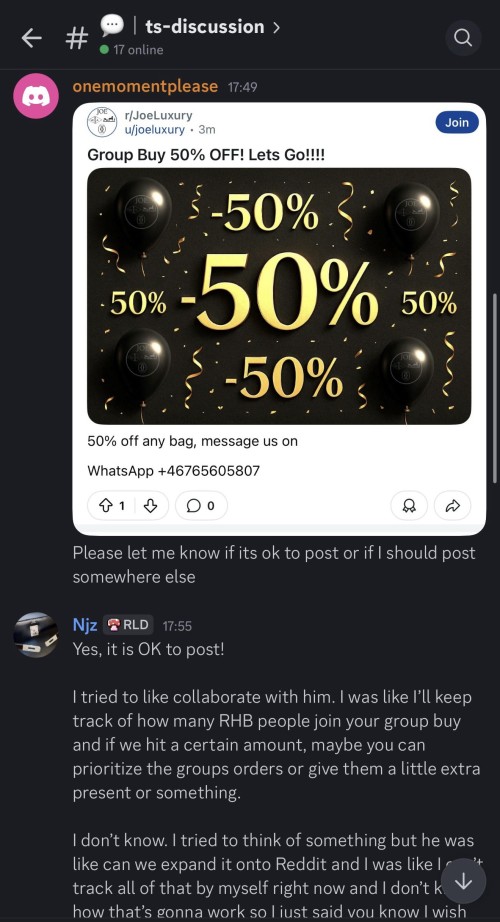Tap the RLD role tag beside Njz
This screenshot has height=922, width=500.
point(128,625)
